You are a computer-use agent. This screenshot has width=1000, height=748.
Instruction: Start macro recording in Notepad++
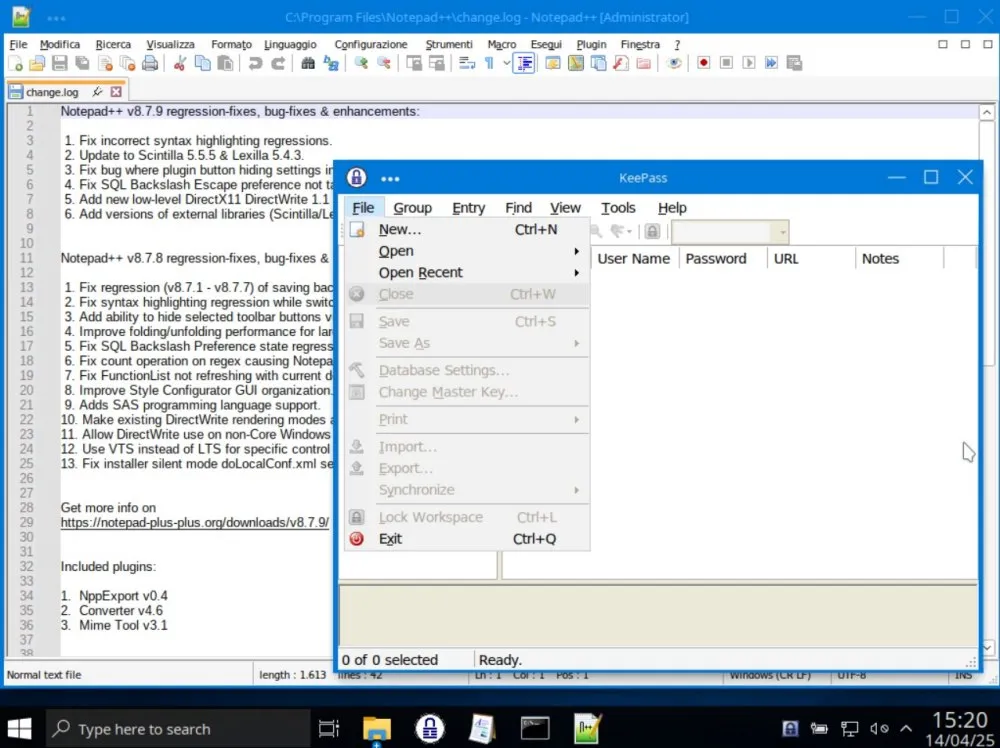(x=703, y=63)
